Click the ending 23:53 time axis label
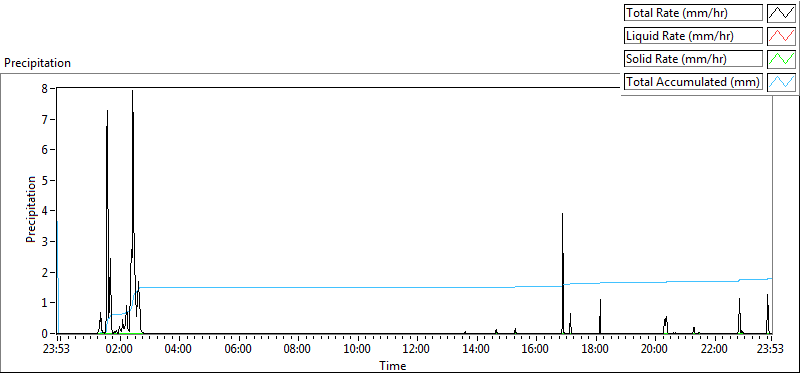Screen dimensions: 800x373 (771, 349)
